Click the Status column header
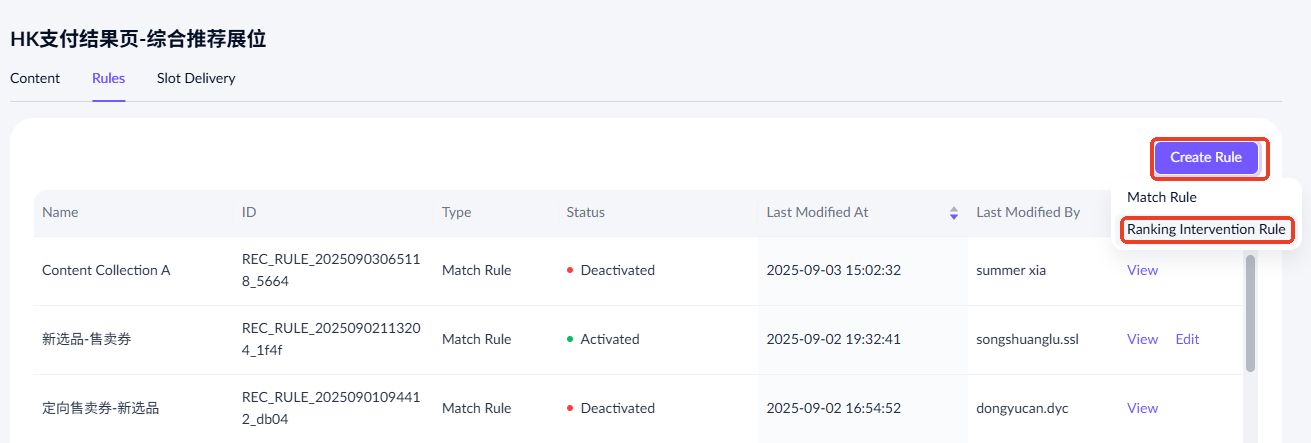 (585, 213)
